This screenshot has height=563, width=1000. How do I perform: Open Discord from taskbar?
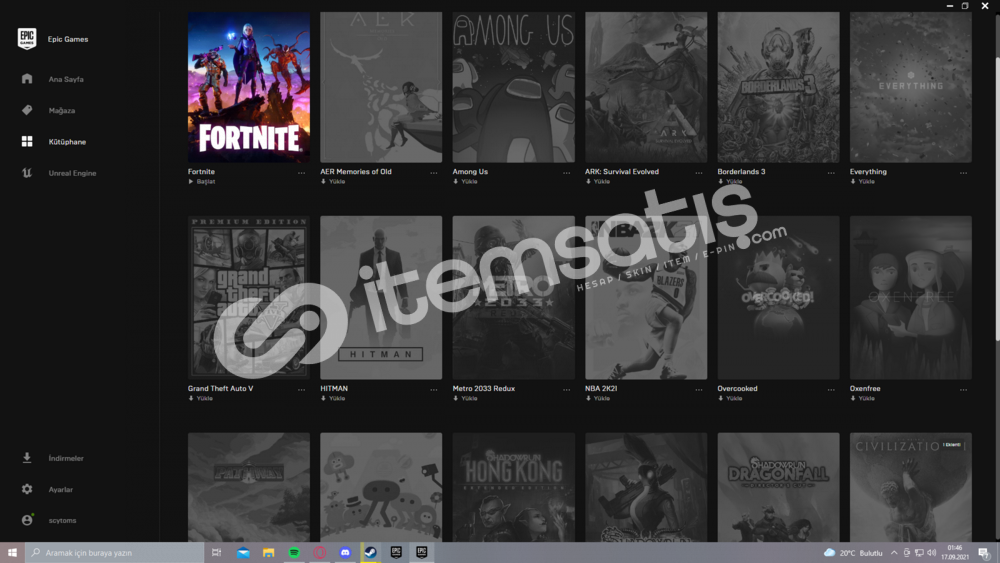coord(345,552)
